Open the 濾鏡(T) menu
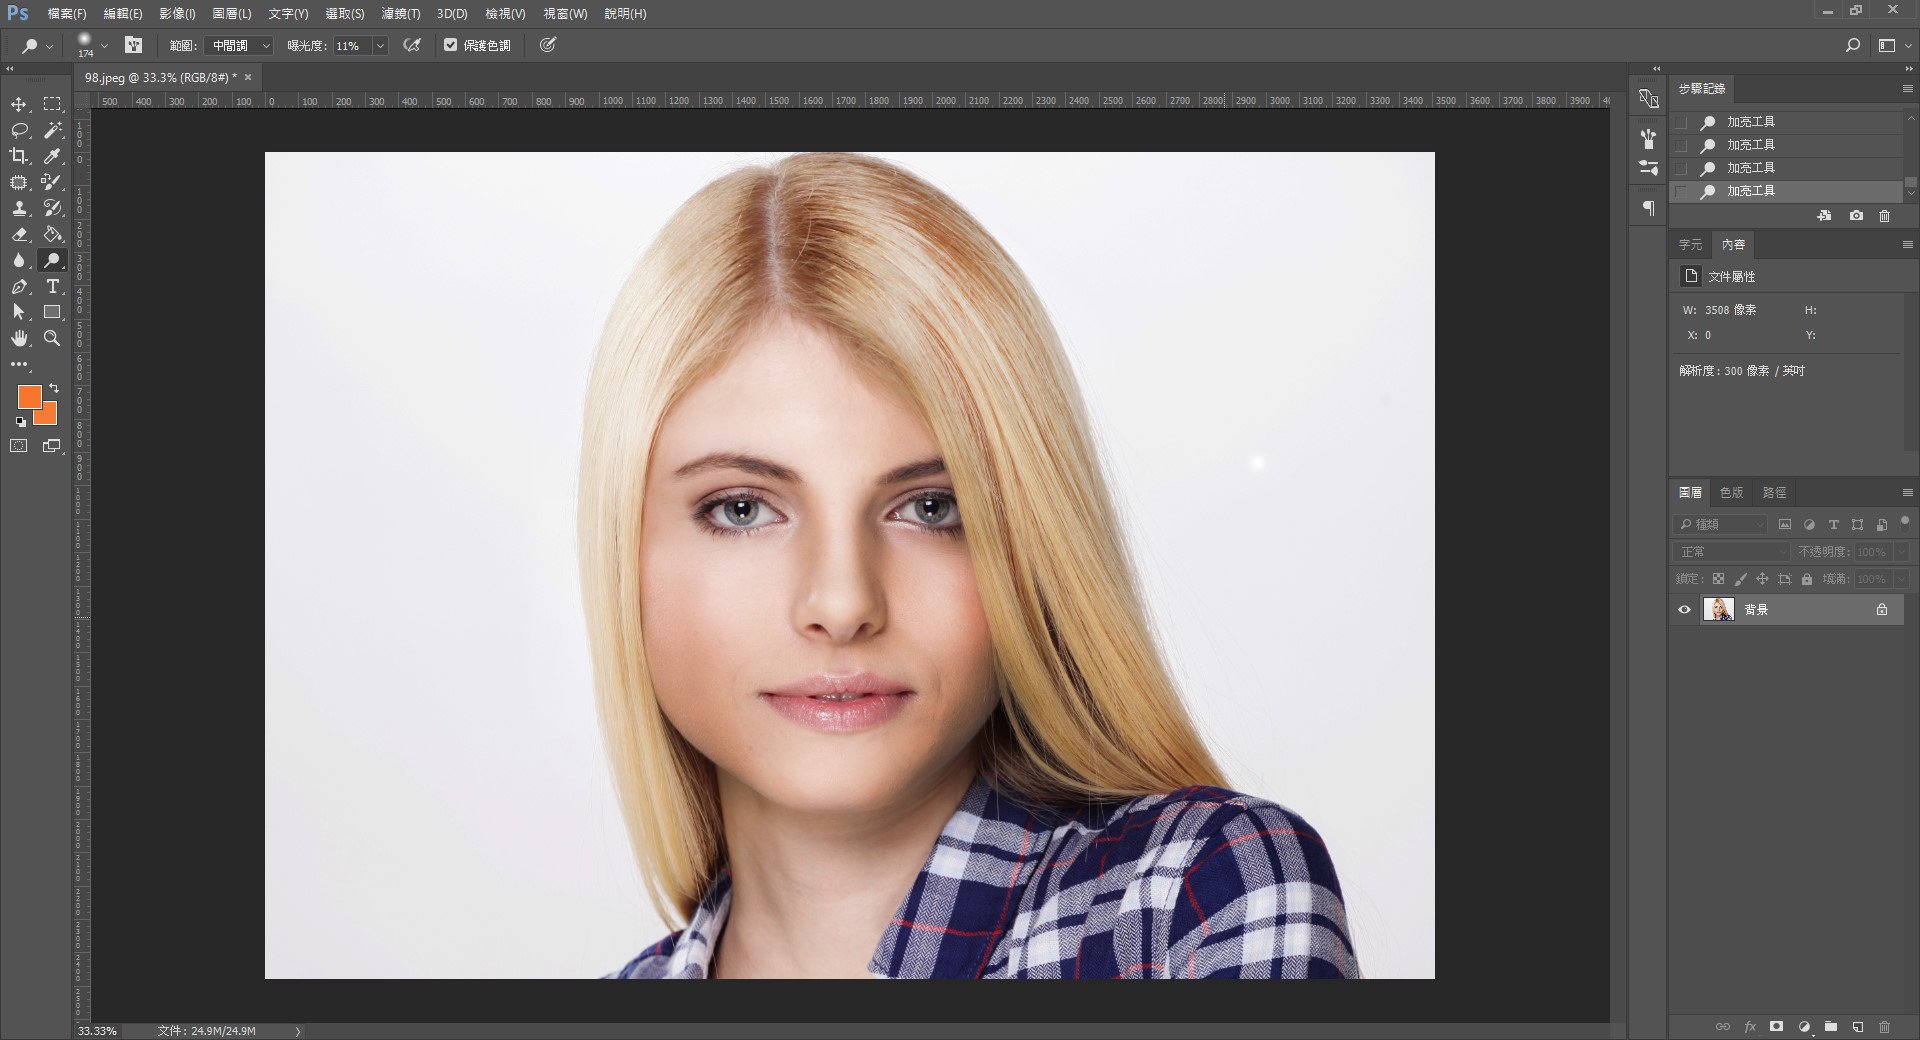The height and width of the screenshot is (1040, 1920). (x=400, y=14)
